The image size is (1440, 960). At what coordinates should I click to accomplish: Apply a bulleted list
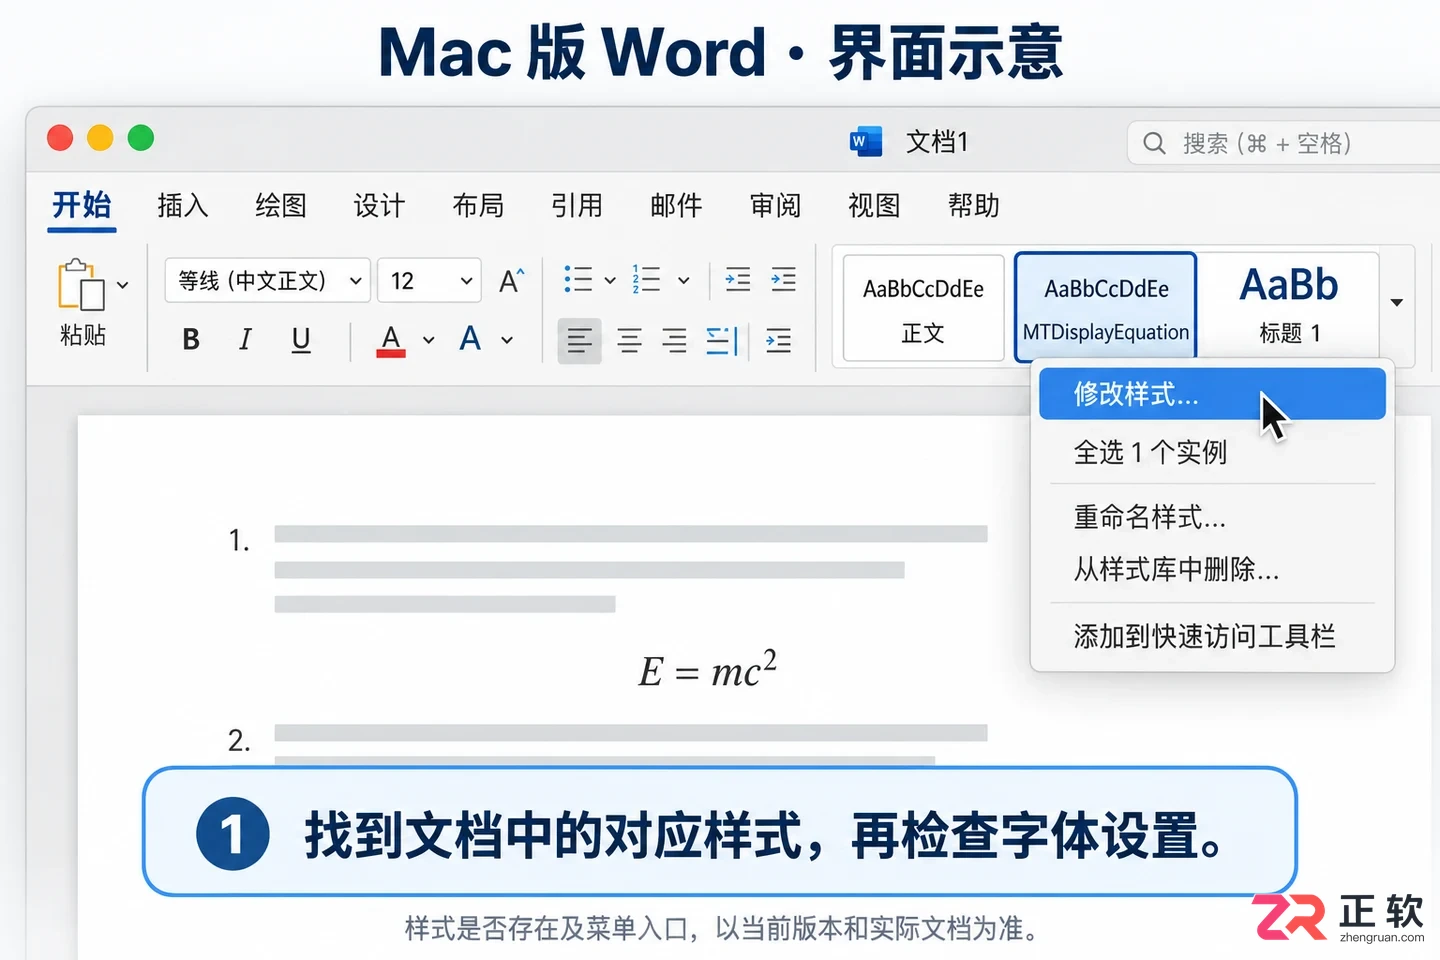578,279
